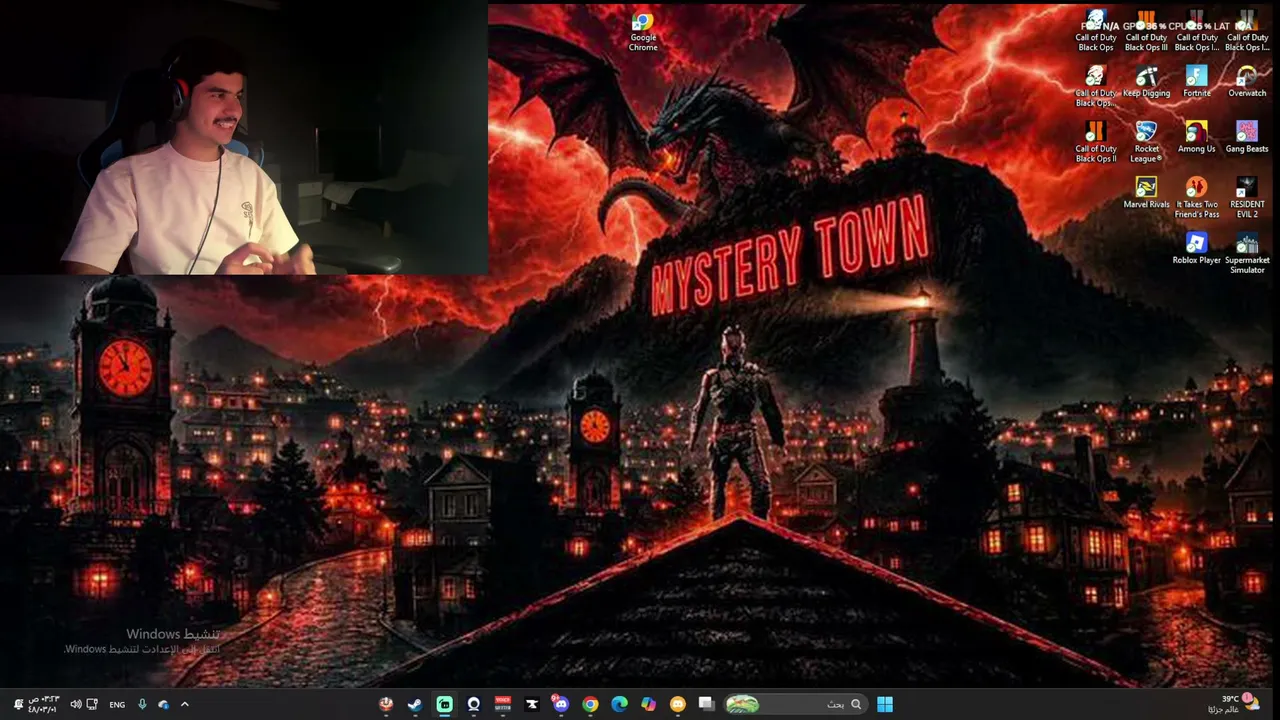Open Google Chrome from the taskbar
This screenshot has height=720, width=1280.
point(590,704)
